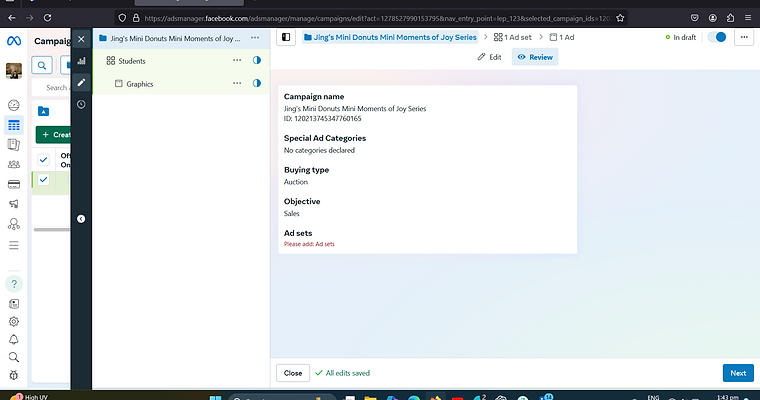Open the history clock icon
The image size is (760, 400).
(x=81, y=104)
